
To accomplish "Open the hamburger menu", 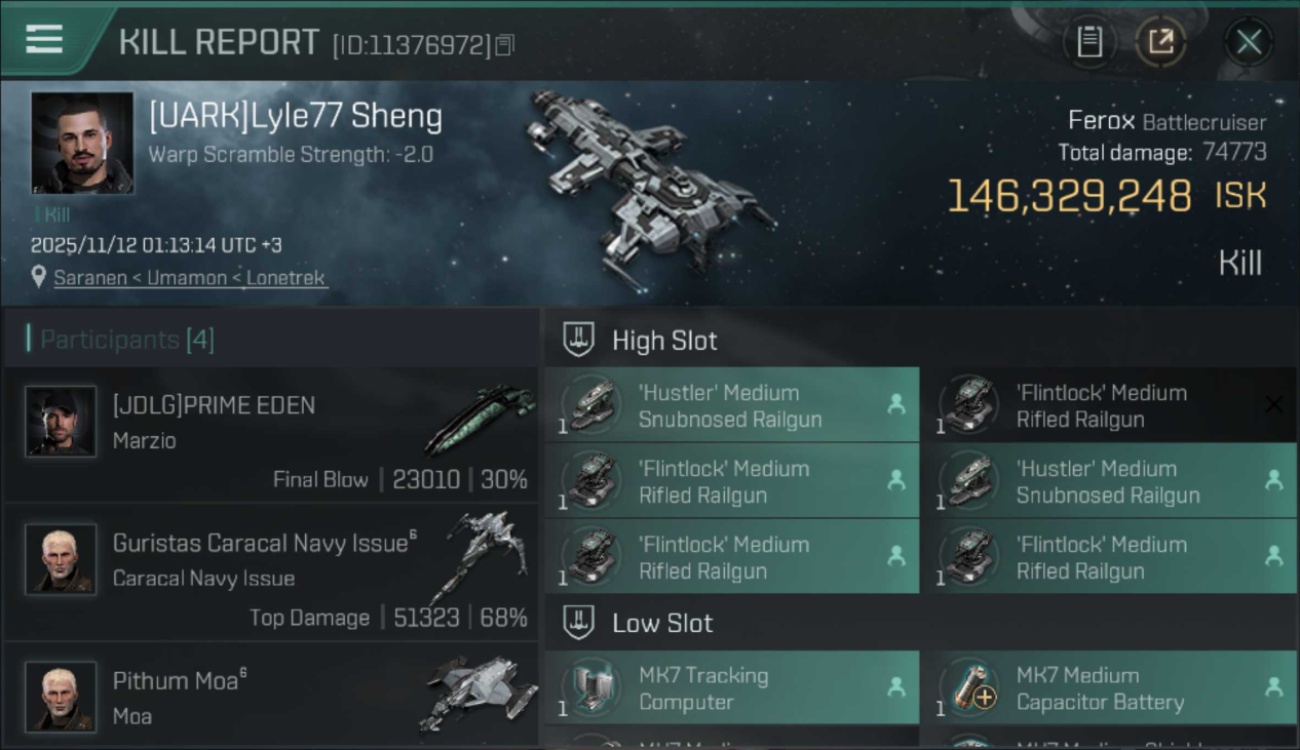I will click(44, 40).
